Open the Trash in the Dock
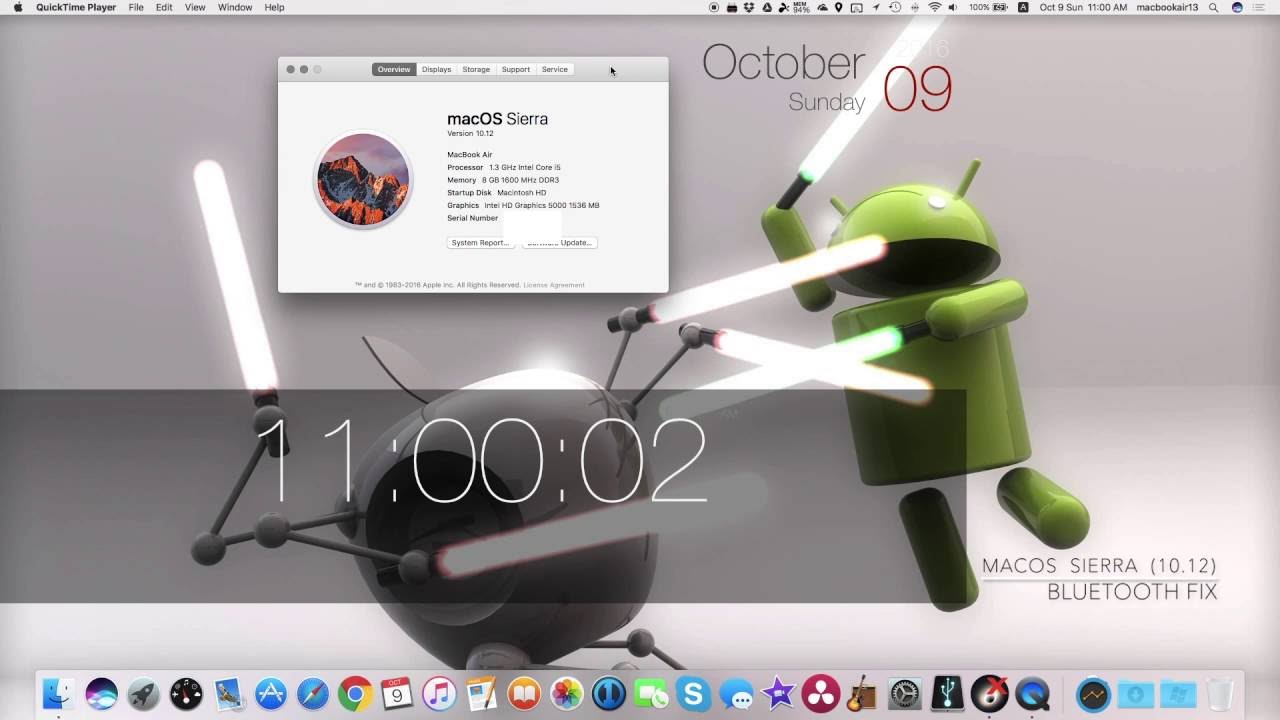 coord(1220,694)
